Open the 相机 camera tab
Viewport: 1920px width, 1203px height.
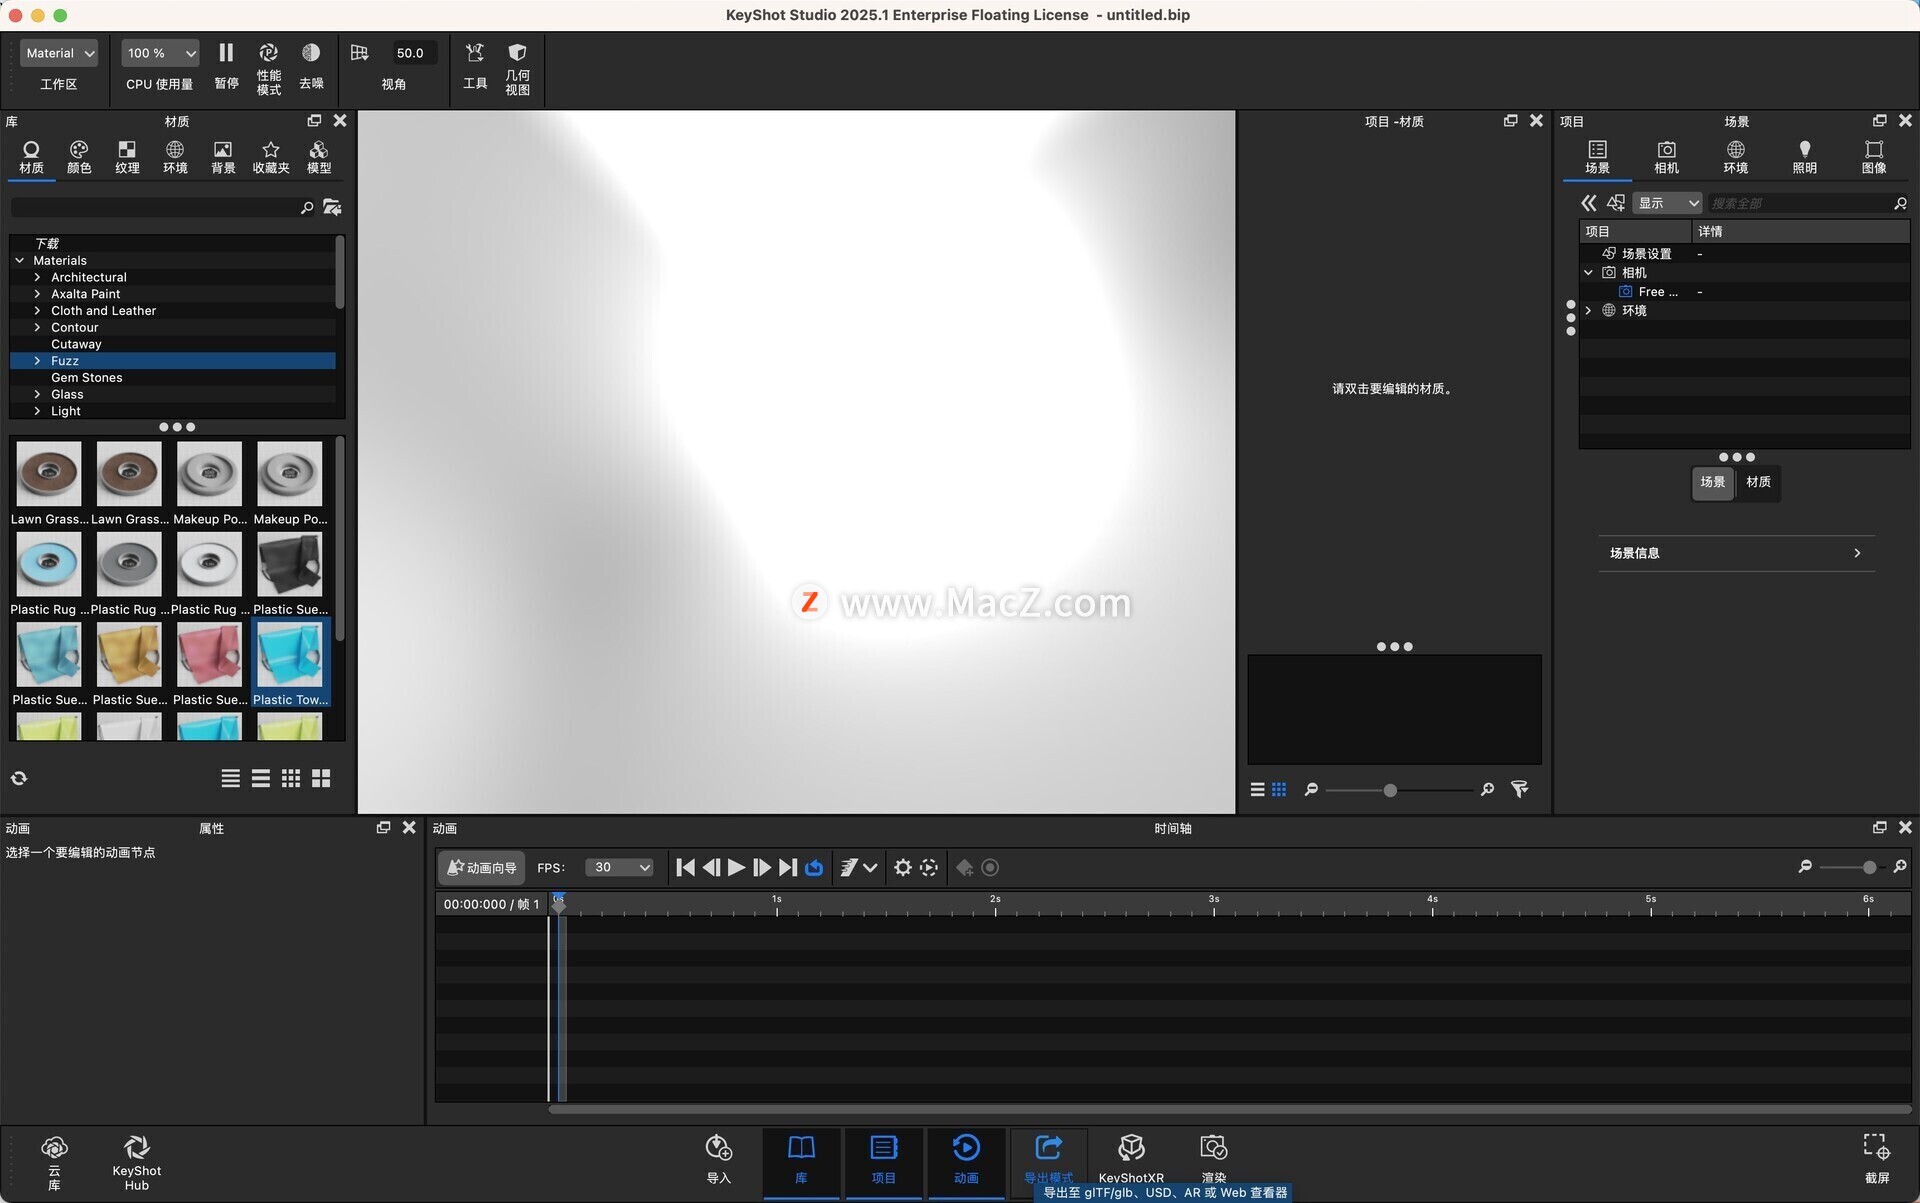pyautogui.click(x=1666, y=158)
